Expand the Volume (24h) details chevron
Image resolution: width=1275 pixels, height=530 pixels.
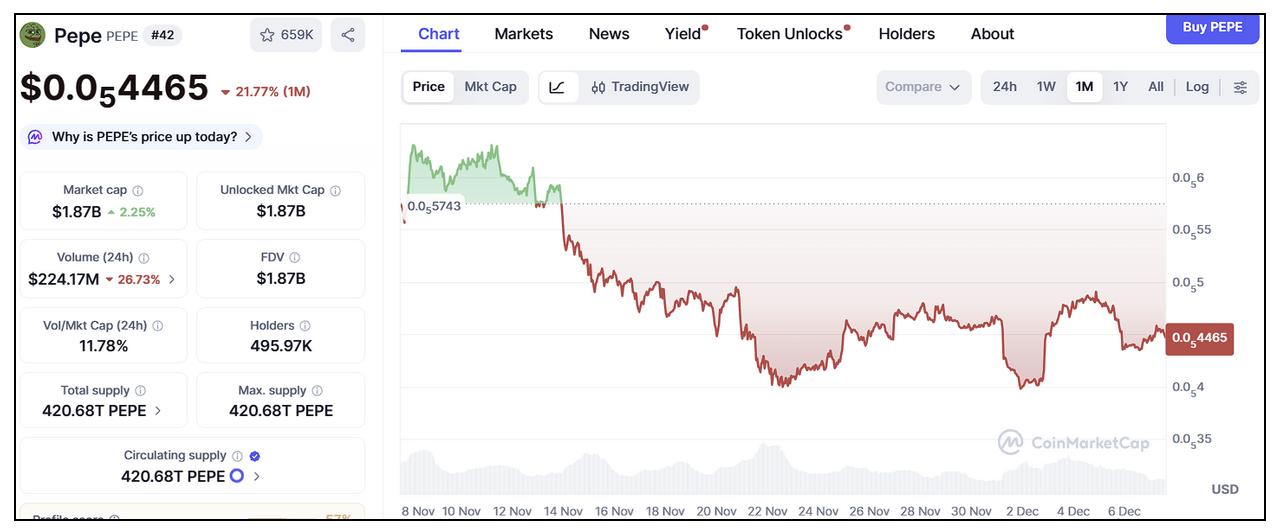172,279
